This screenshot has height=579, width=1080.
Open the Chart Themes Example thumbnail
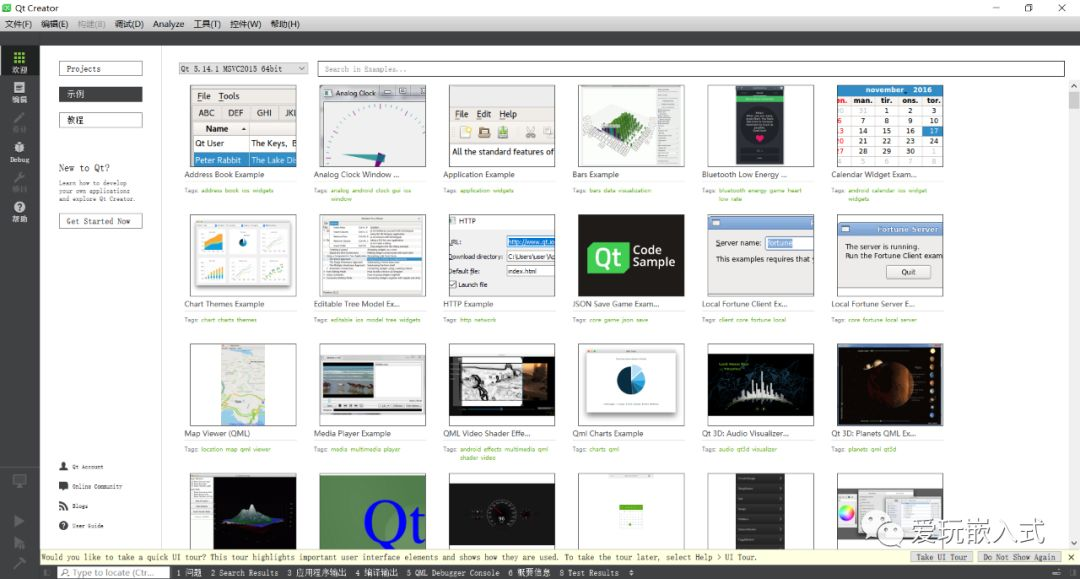pos(243,255)
